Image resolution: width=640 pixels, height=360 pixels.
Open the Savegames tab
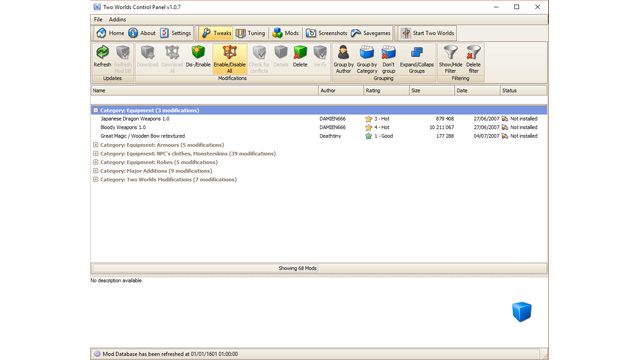click(x=371, y=33)
